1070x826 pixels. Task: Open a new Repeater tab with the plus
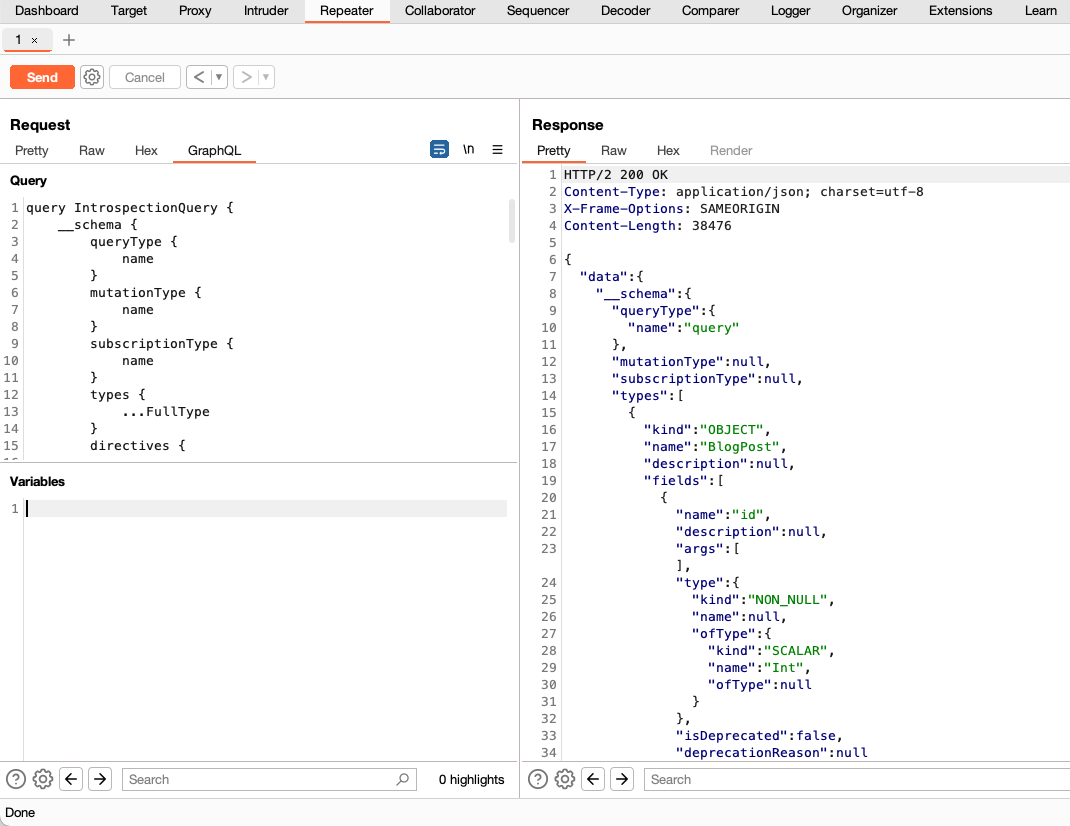[68, 40]
